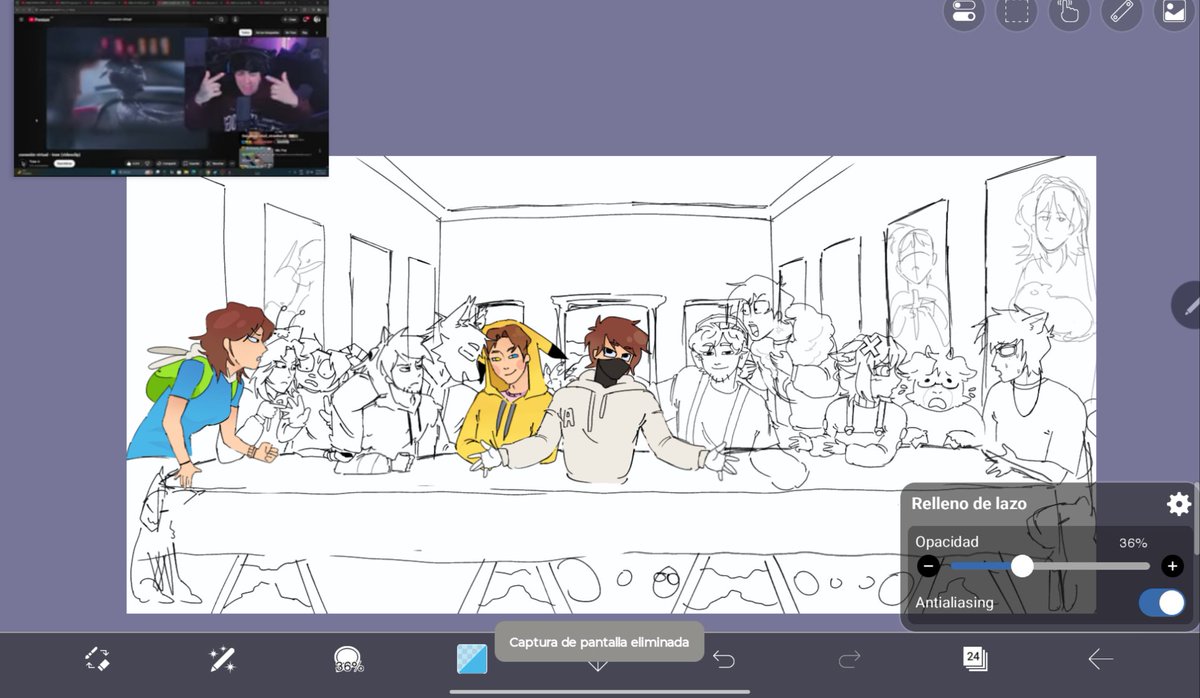Open the view settings toggles menu
Image resolution: width=1200 pixels, height=698 pixels.
(x=964, y=12)
